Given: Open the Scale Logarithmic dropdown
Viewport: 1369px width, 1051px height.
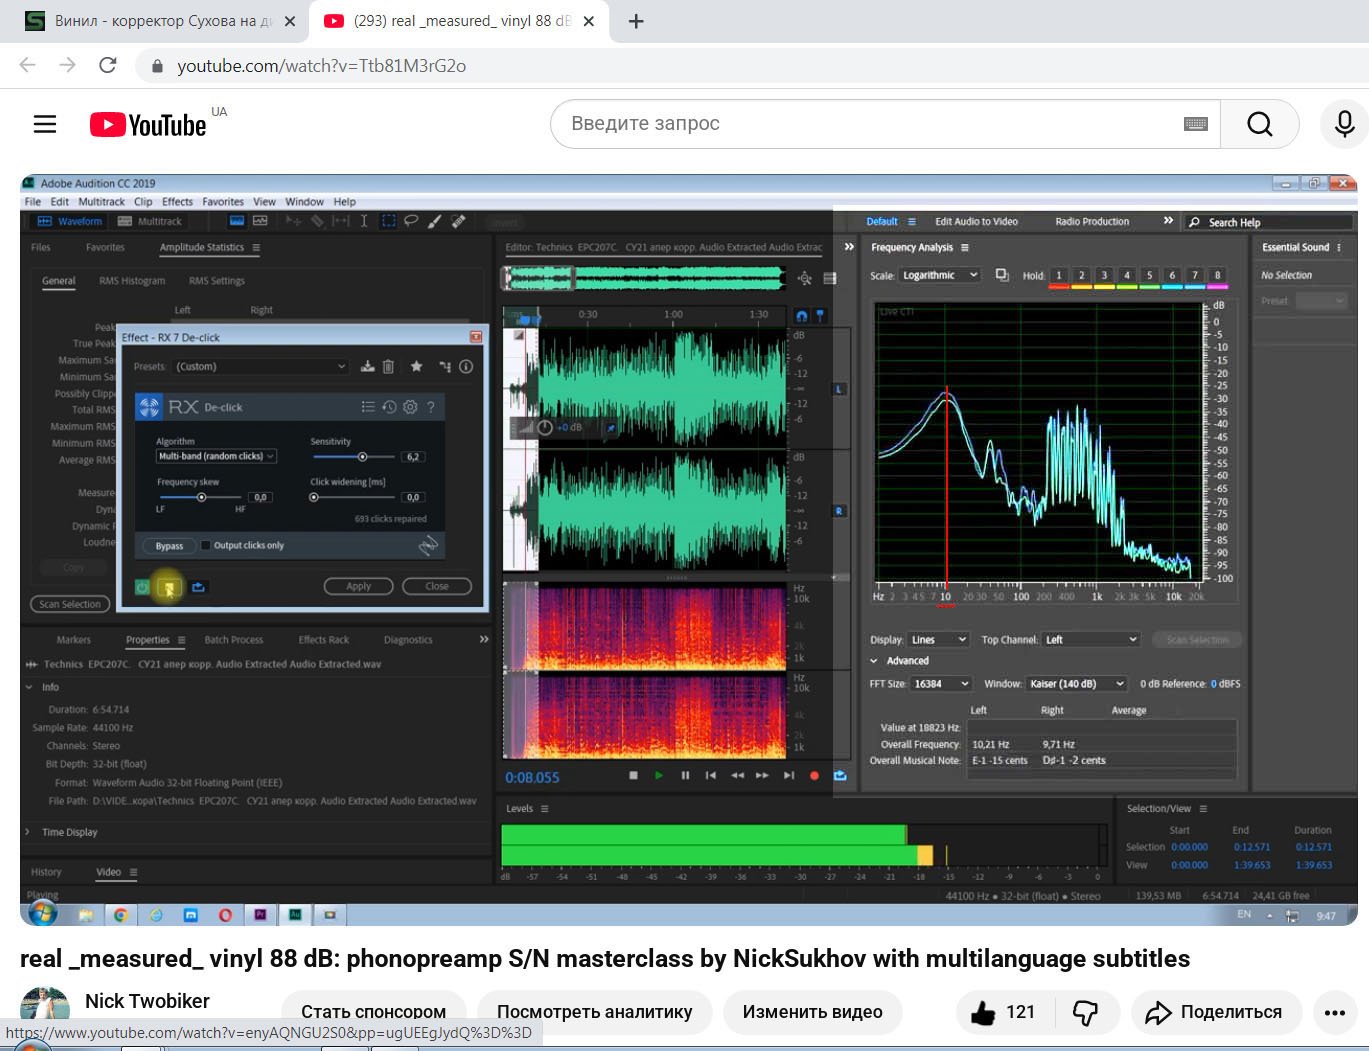Looking at the screenshot, I should (x=940, y=275).
